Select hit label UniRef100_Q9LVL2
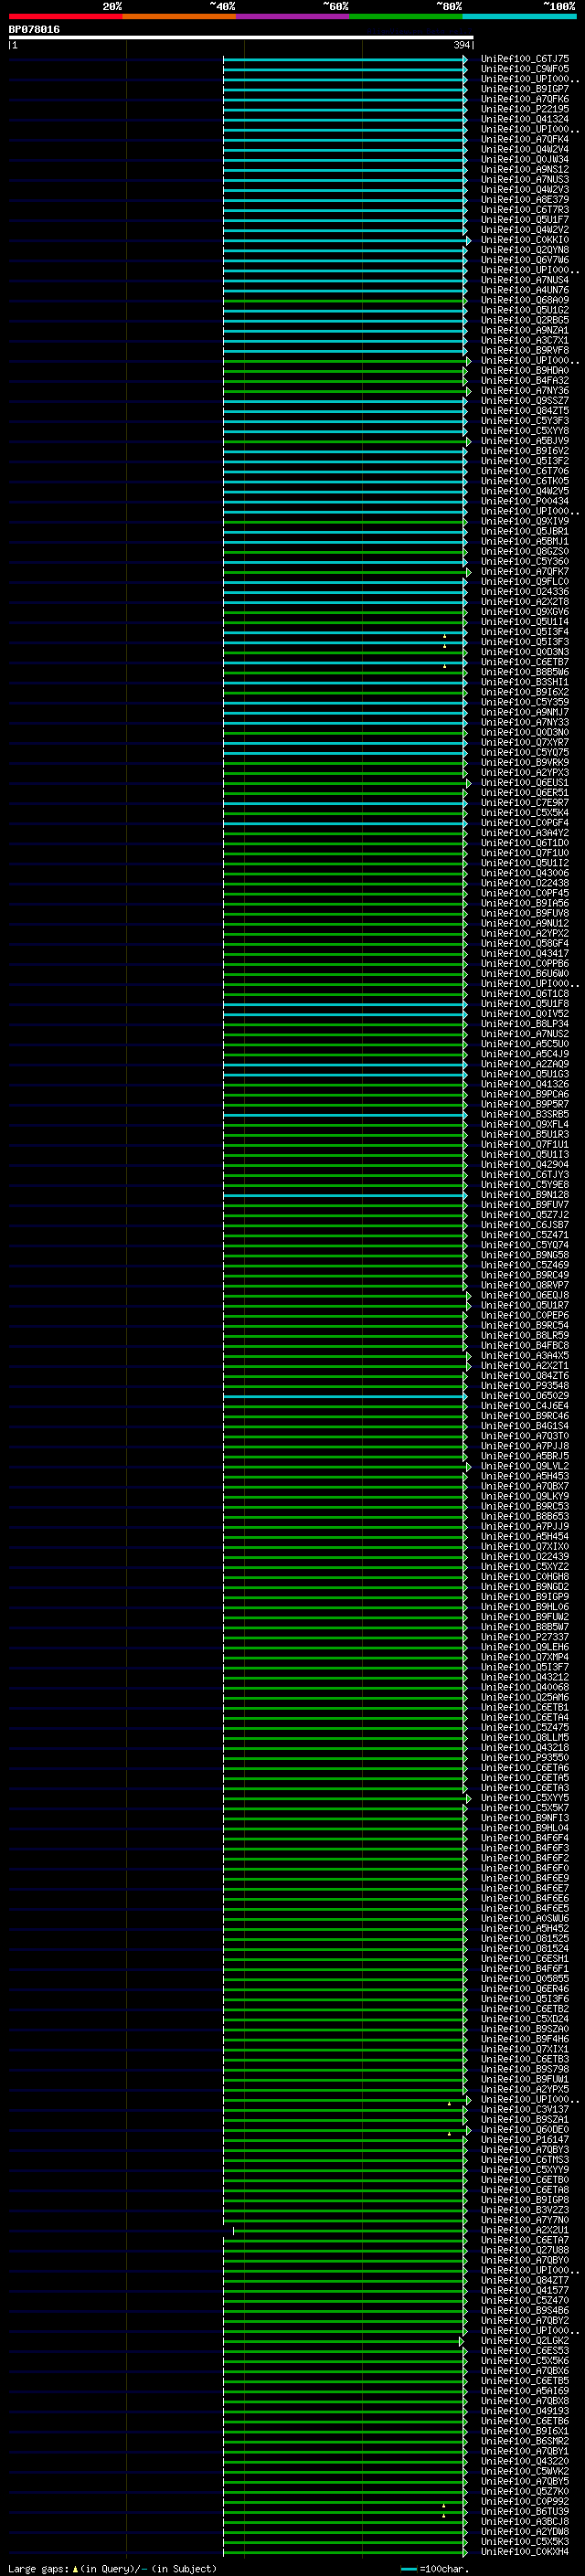Image resolution: width=585 pixels, height=2576 pixels. (524, 1466)
